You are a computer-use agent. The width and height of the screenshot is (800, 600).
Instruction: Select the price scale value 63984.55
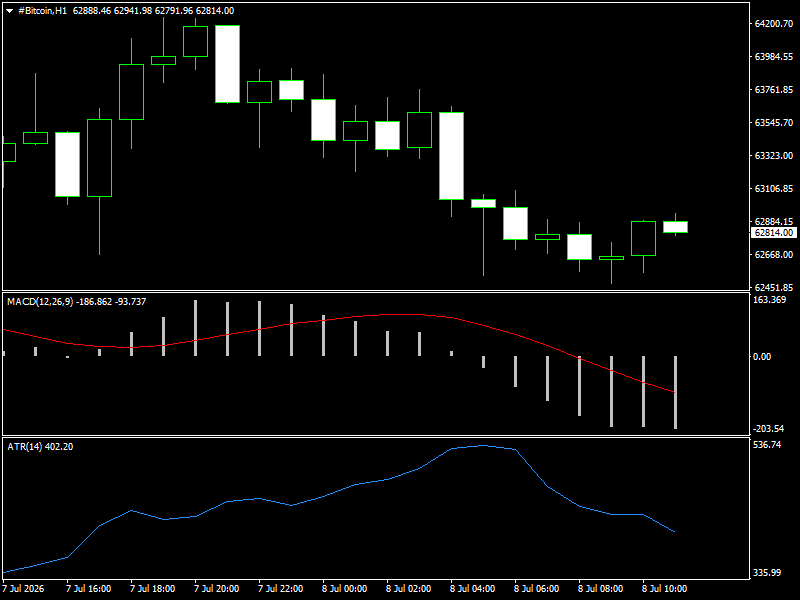[x=773, y=57]
